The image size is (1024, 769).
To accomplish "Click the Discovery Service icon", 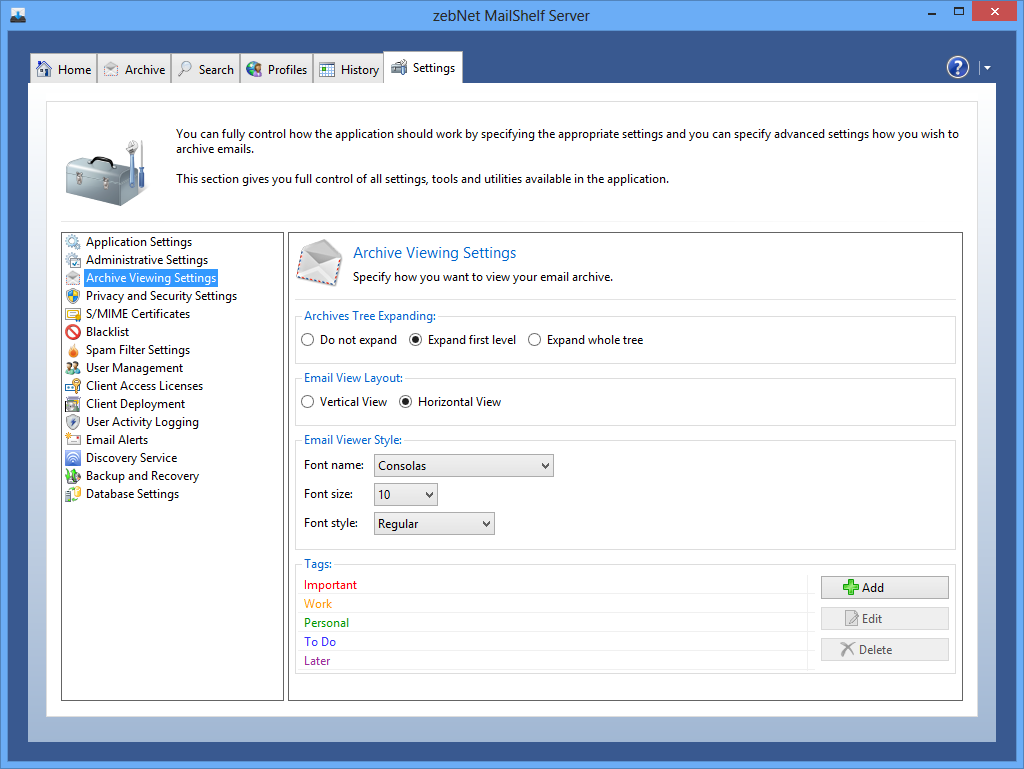I will (73, 458).
